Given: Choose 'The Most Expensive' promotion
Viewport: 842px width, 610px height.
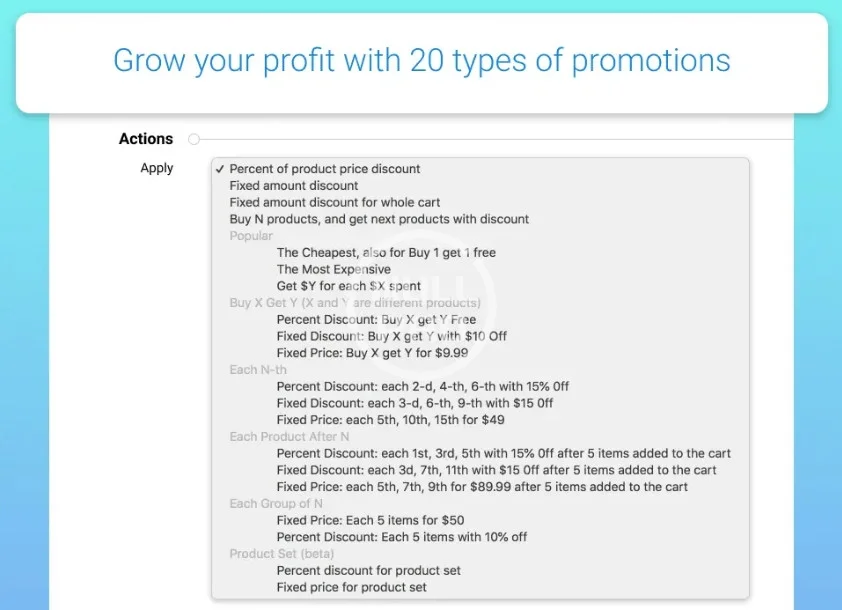Looking at the screenshot, I should point(333,269).
